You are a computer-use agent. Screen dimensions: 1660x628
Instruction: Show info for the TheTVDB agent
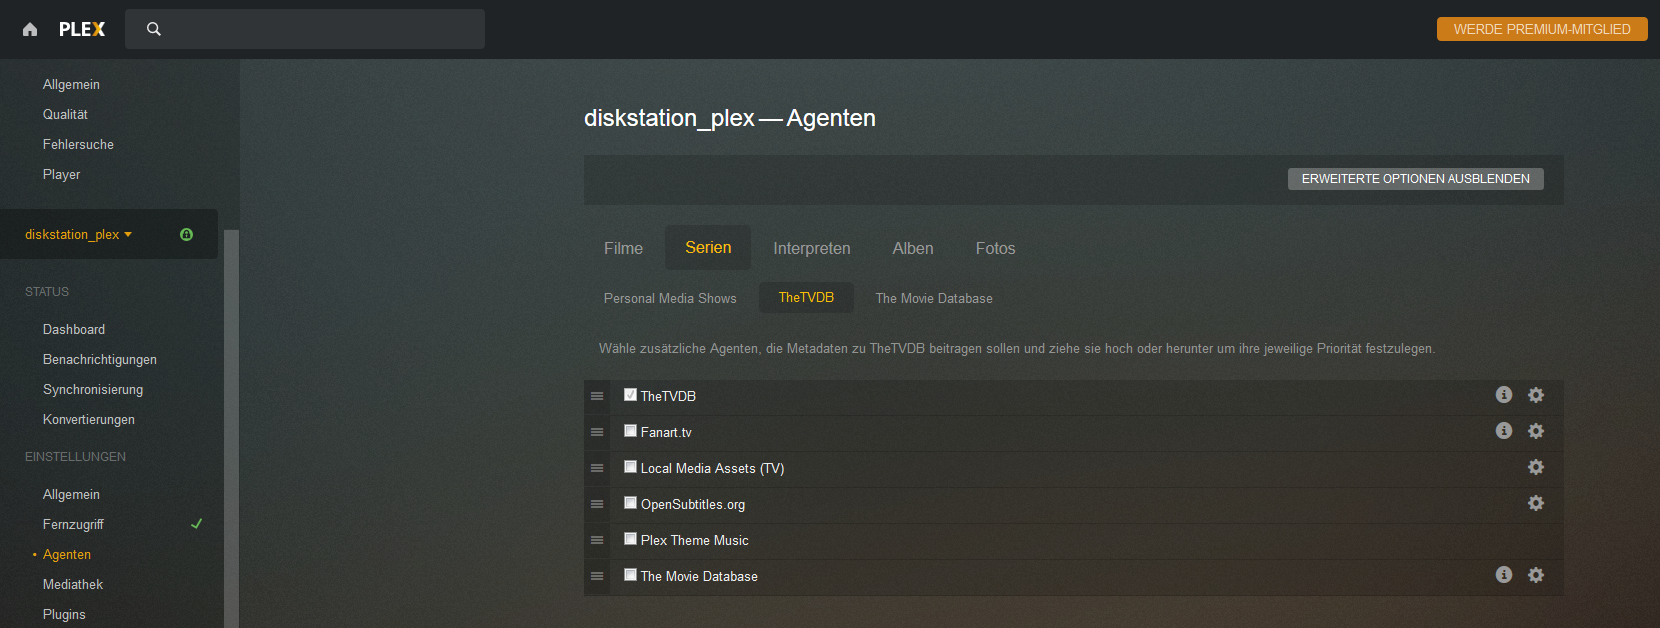click(x=1504, y=394)
